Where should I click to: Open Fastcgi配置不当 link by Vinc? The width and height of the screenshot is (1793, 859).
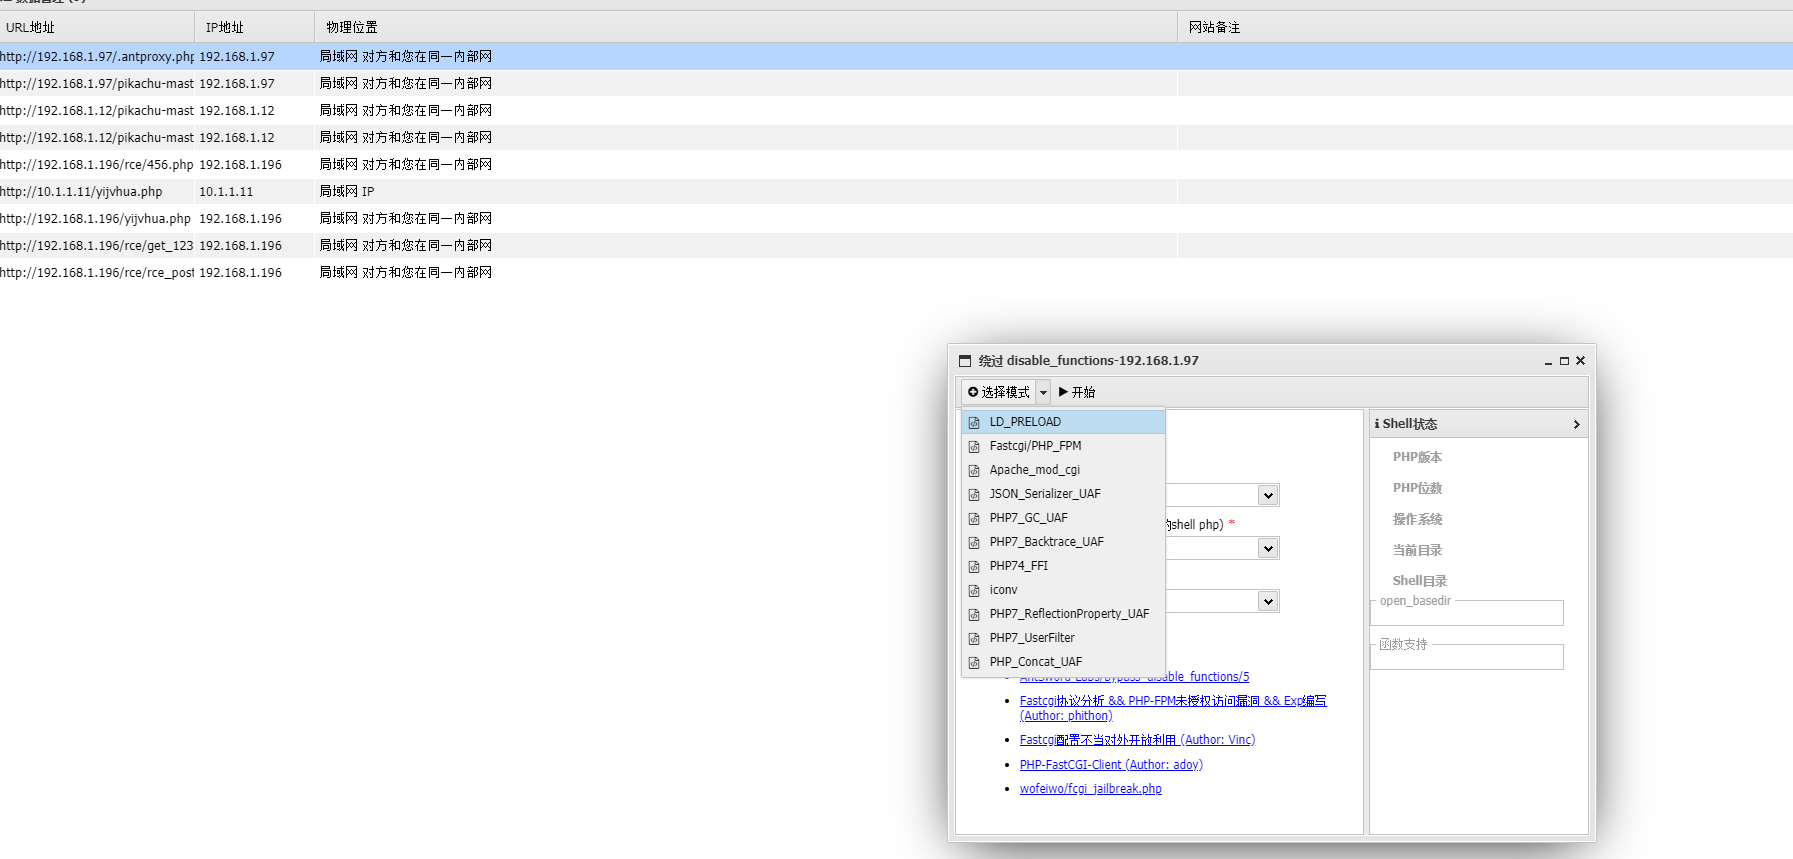(1137, 740)
